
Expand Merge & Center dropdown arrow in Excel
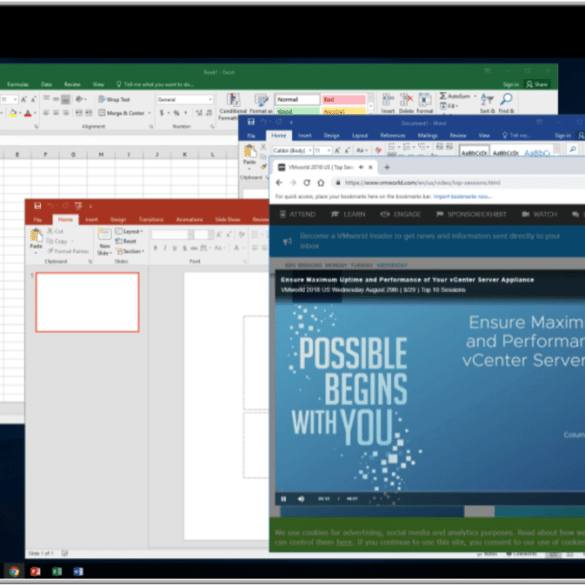(149, 113)
